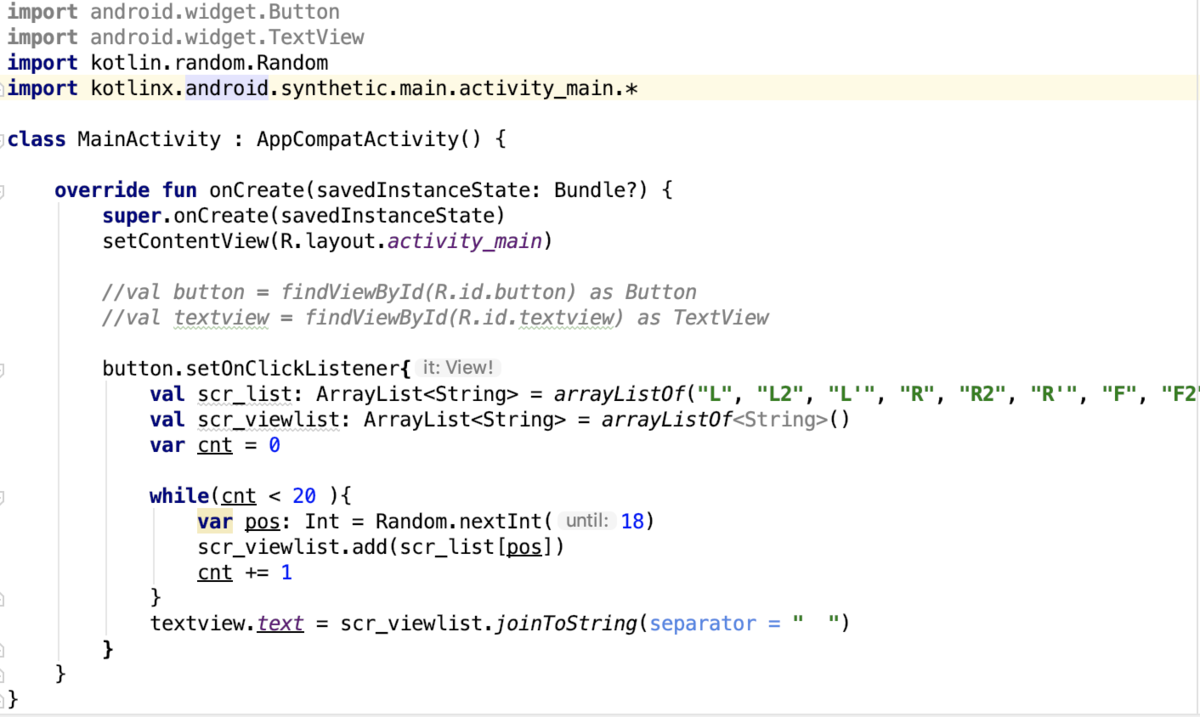The height and width of the screenshot is (717, 1200).
Task: Click the it: View! inlay hint
Action: point(457,367)
